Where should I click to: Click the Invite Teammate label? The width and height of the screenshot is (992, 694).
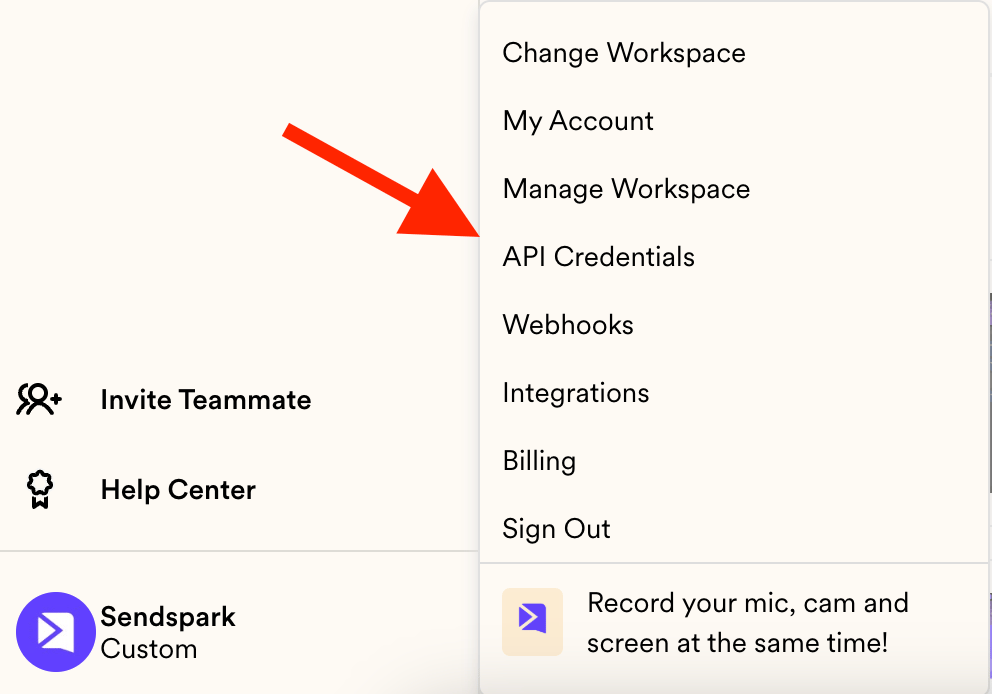click(206, 400)
